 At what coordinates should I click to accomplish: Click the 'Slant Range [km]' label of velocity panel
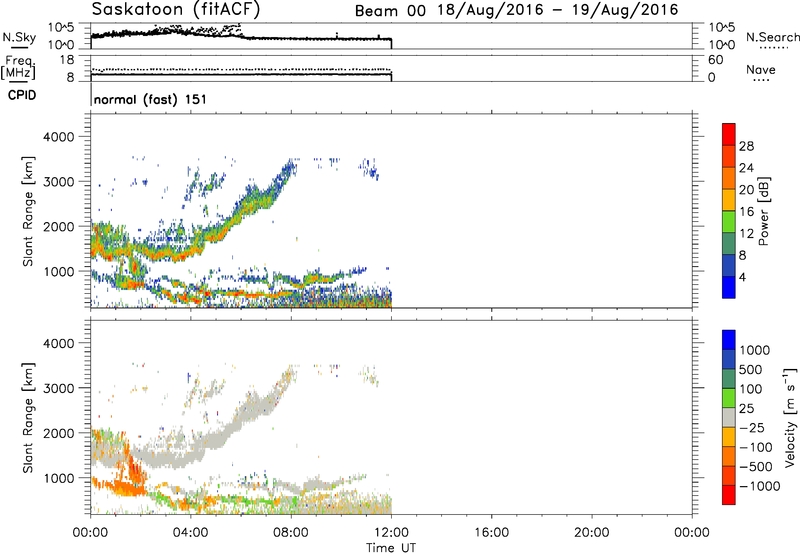point(28,417)
